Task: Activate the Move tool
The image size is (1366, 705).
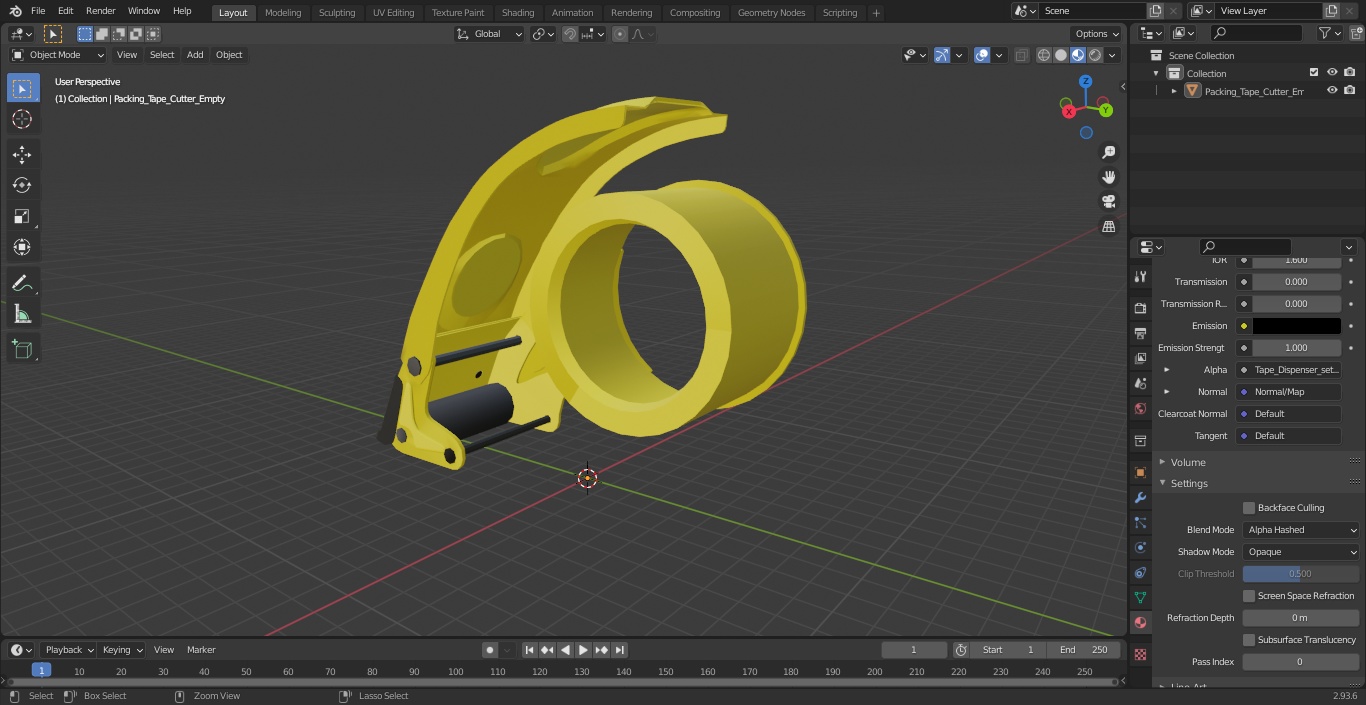Action: tap(22, 154)
